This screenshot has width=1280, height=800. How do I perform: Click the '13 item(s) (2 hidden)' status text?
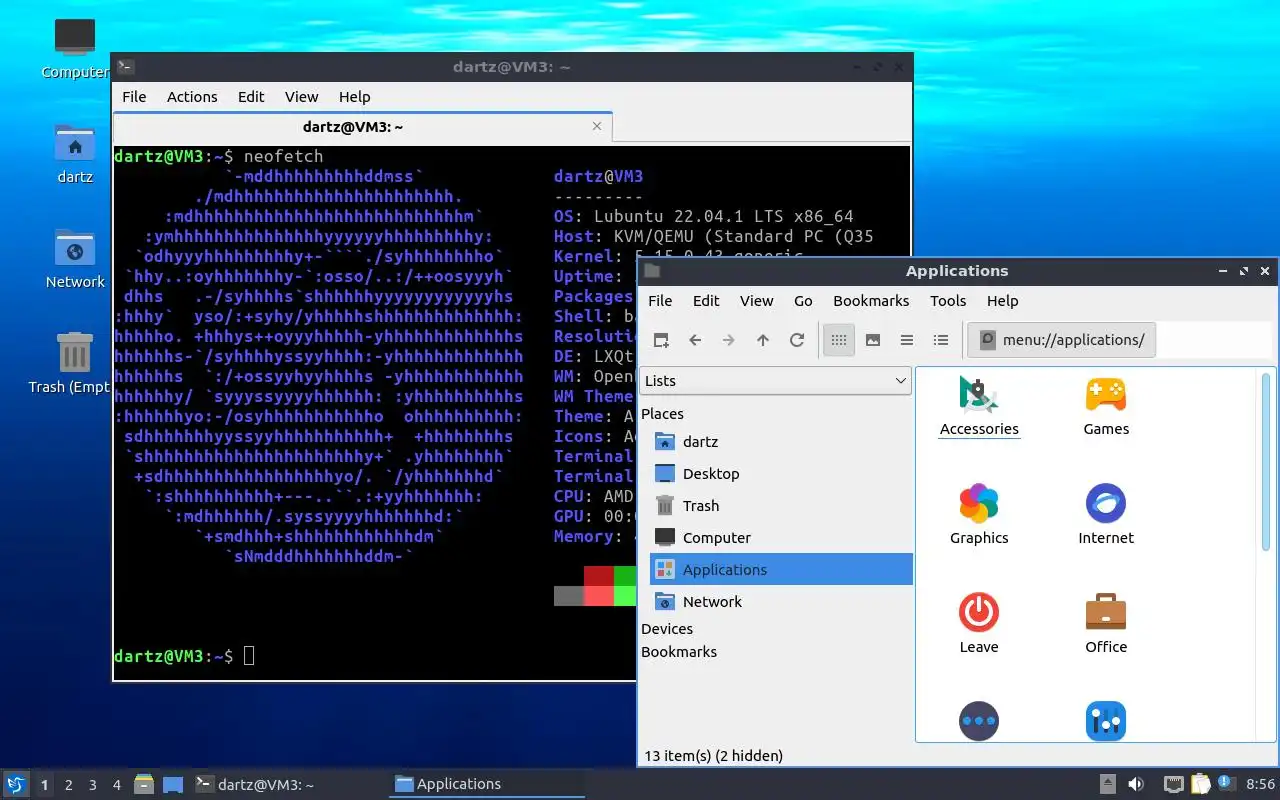714,756
